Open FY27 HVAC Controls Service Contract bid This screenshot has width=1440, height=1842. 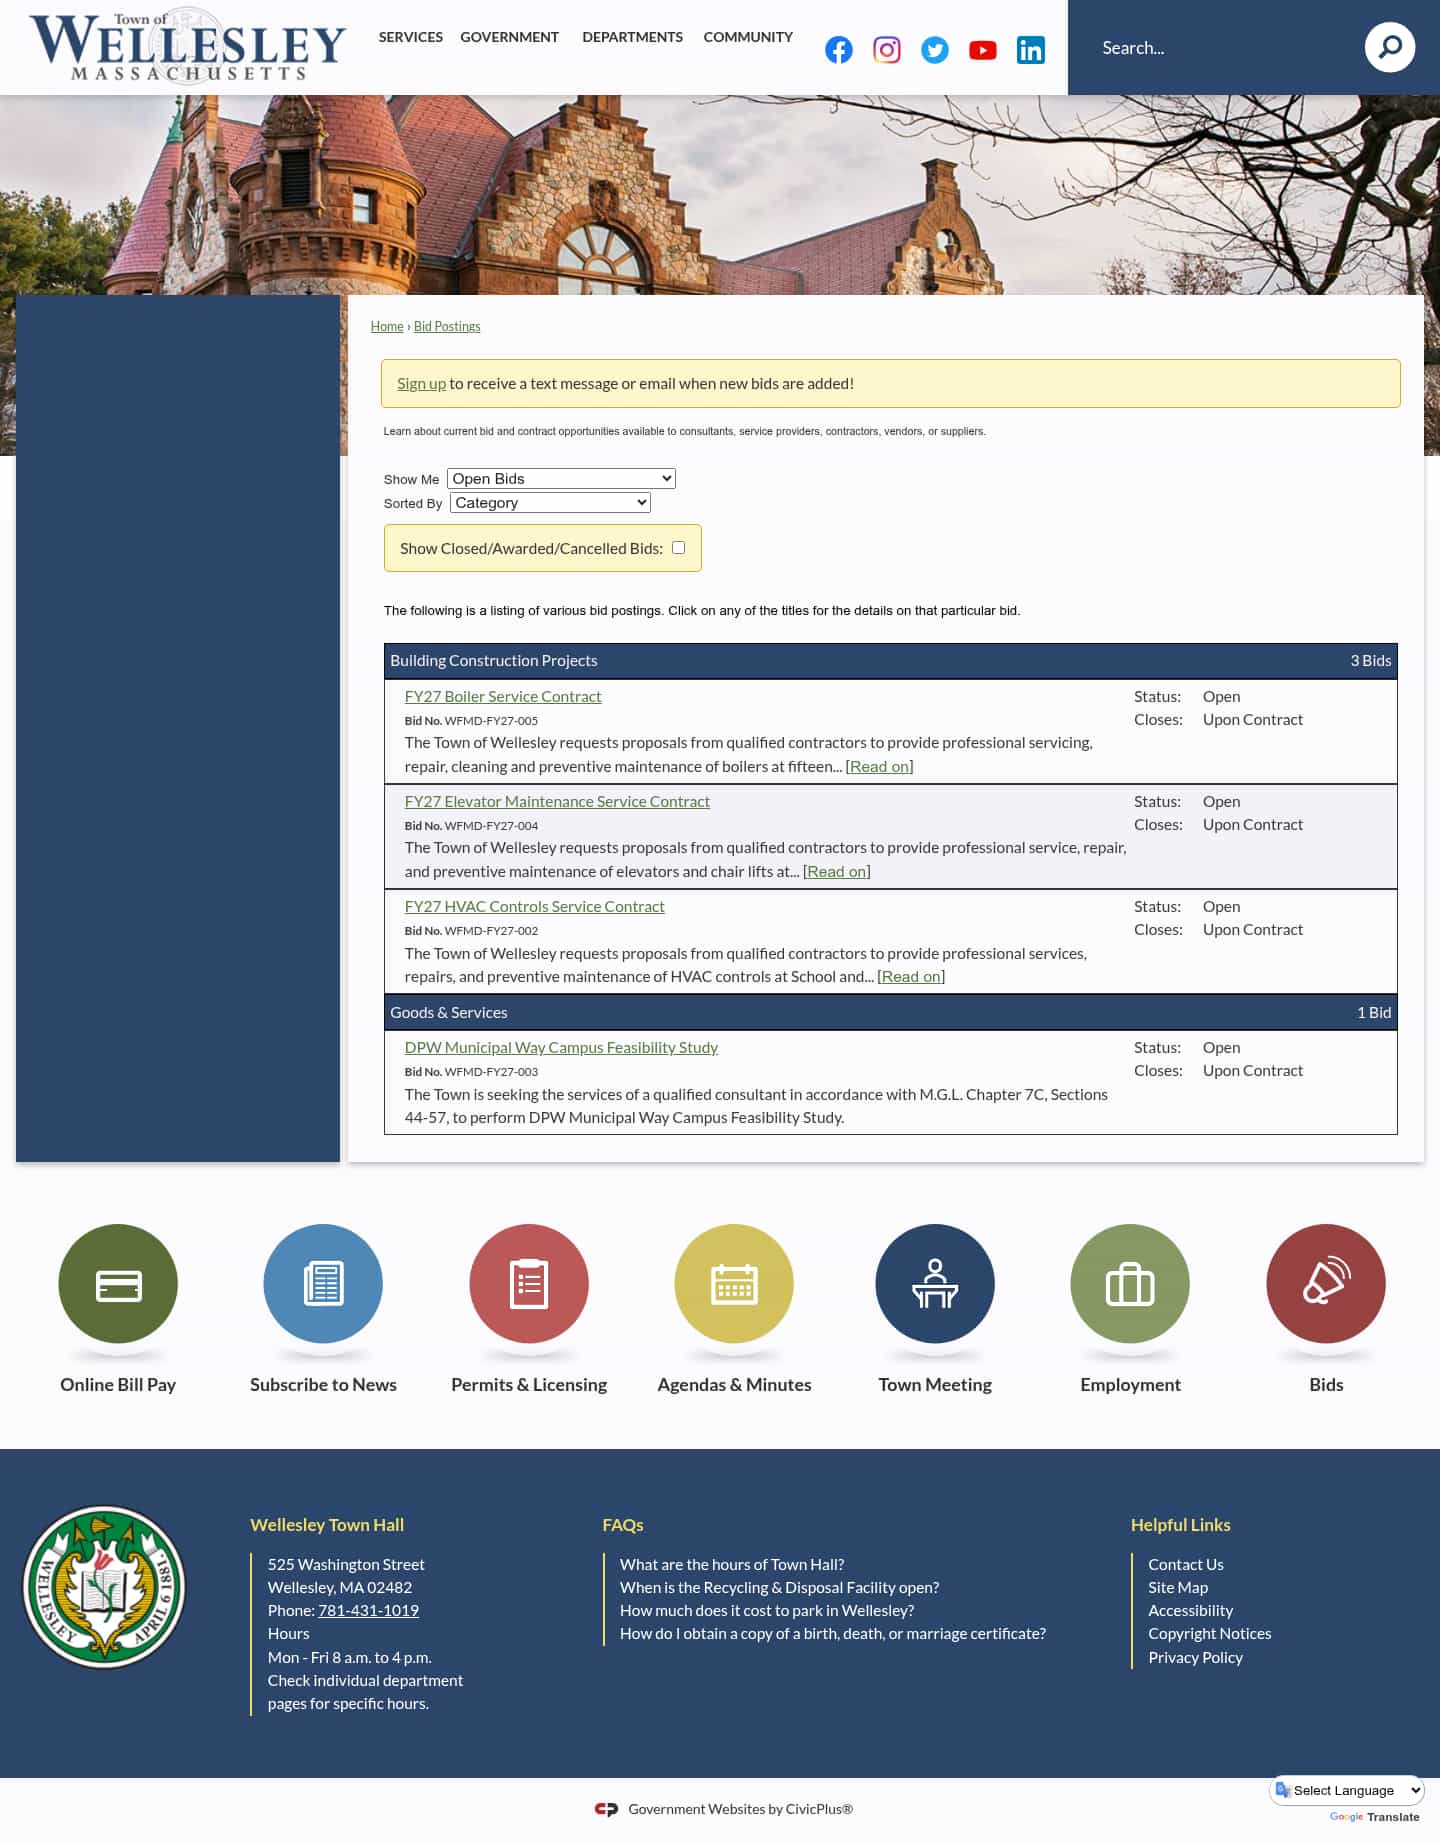(534, 906)
